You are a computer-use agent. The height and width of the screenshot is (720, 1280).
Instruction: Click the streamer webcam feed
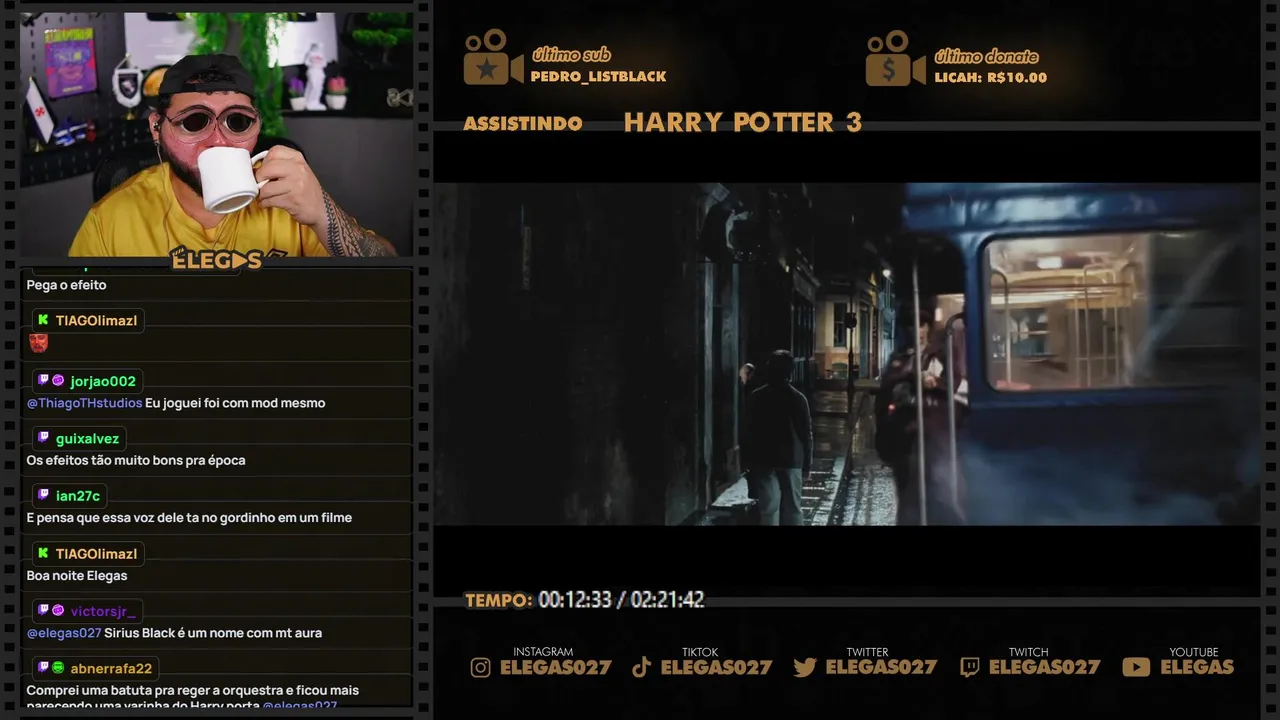click(217, 135)
